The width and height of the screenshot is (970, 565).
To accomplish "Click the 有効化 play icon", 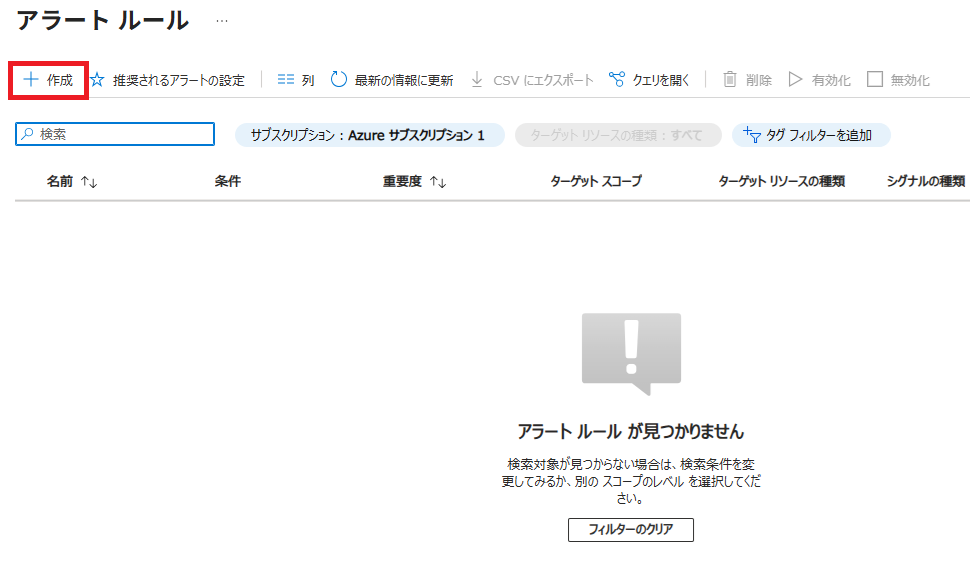I will coord(796,80).
